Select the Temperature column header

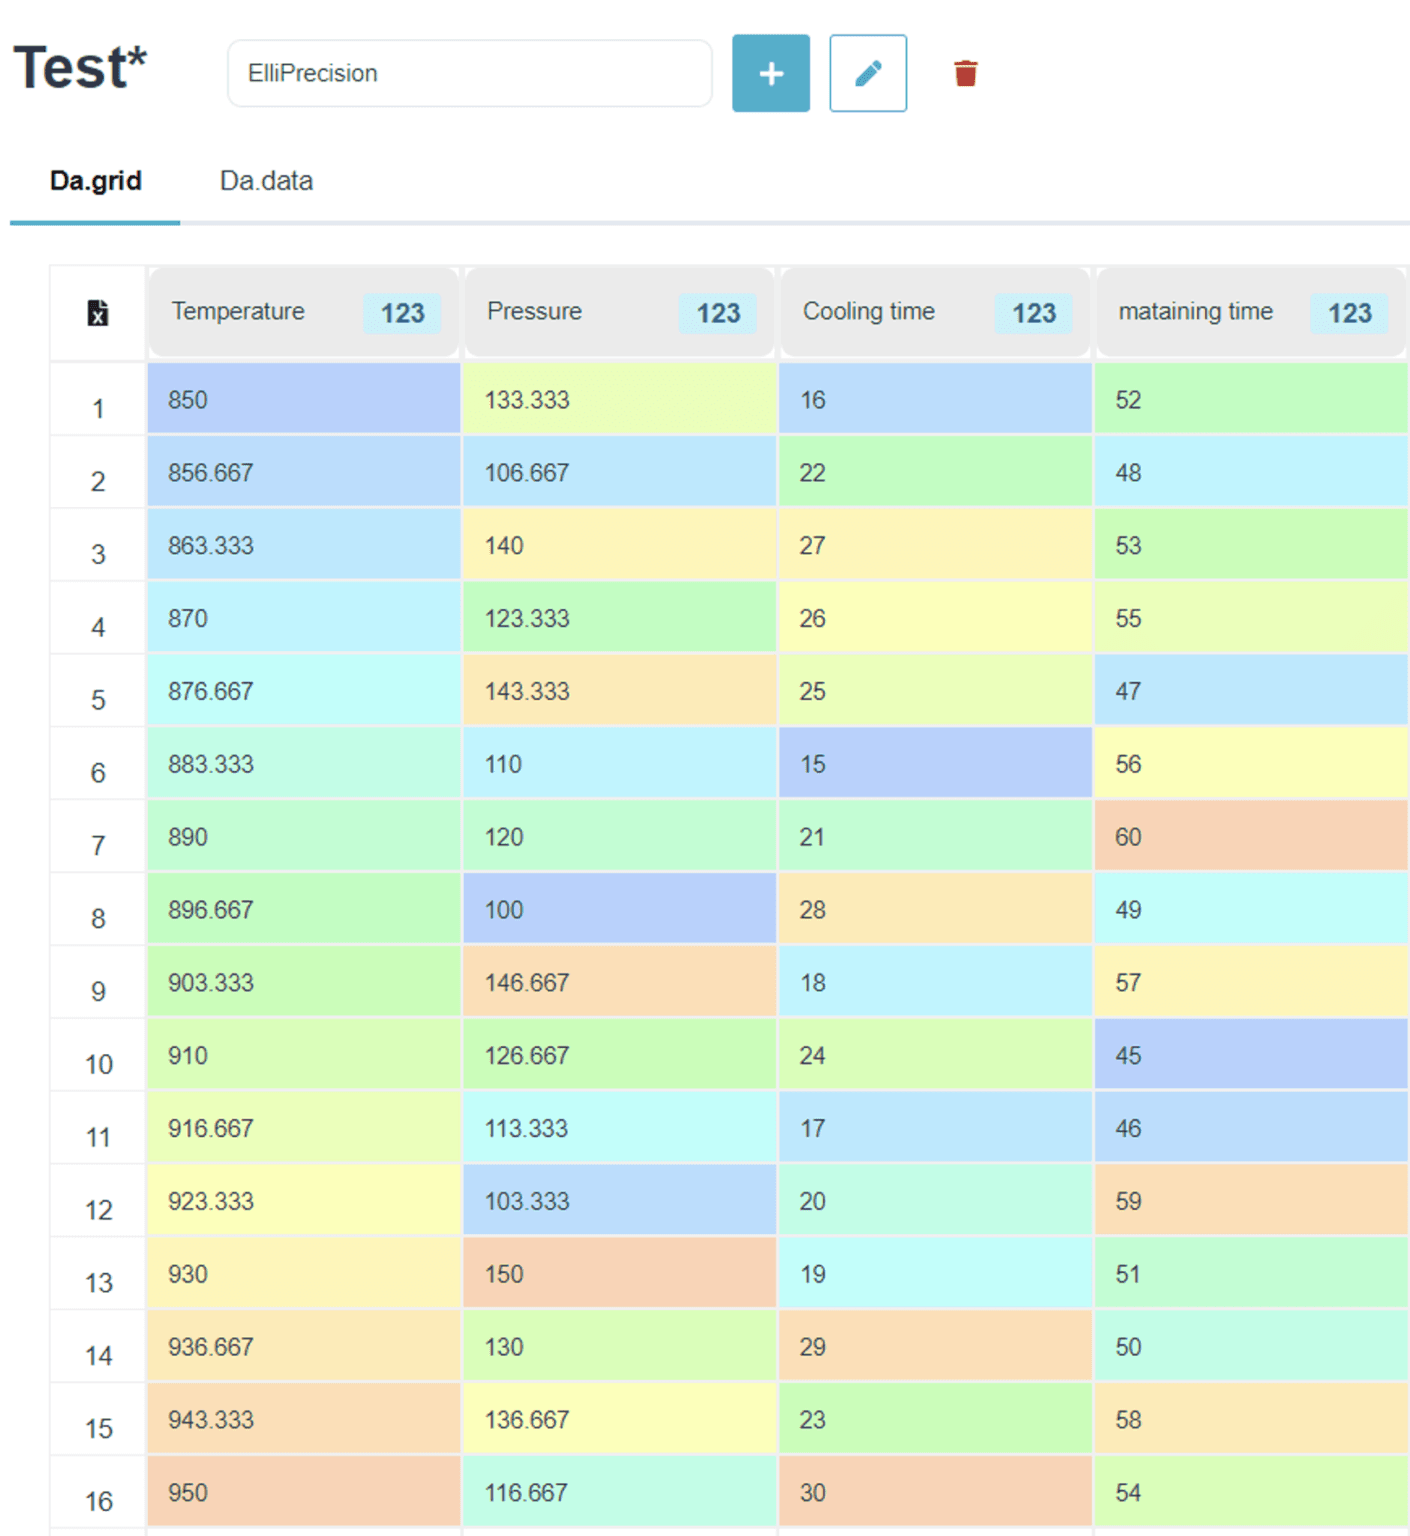click(238, 312)
